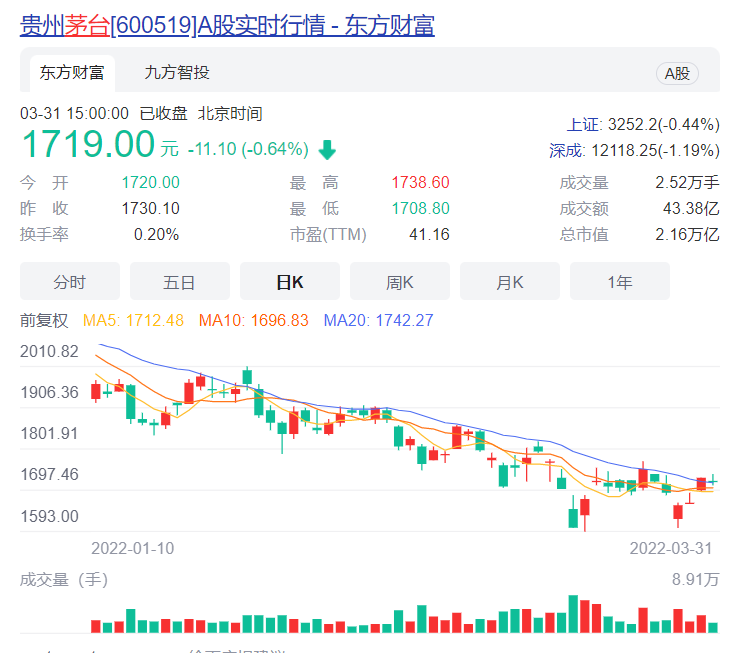This screenshot has width=741, height=653.
Task: Open the 贵州茅台[600519] title link
Action: 227,25
